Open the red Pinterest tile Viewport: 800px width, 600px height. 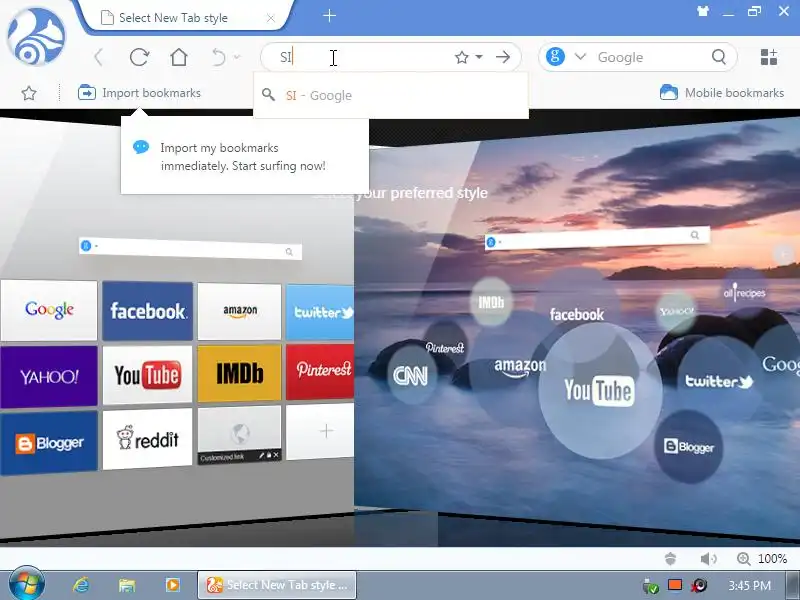click(x=320, y=371)
